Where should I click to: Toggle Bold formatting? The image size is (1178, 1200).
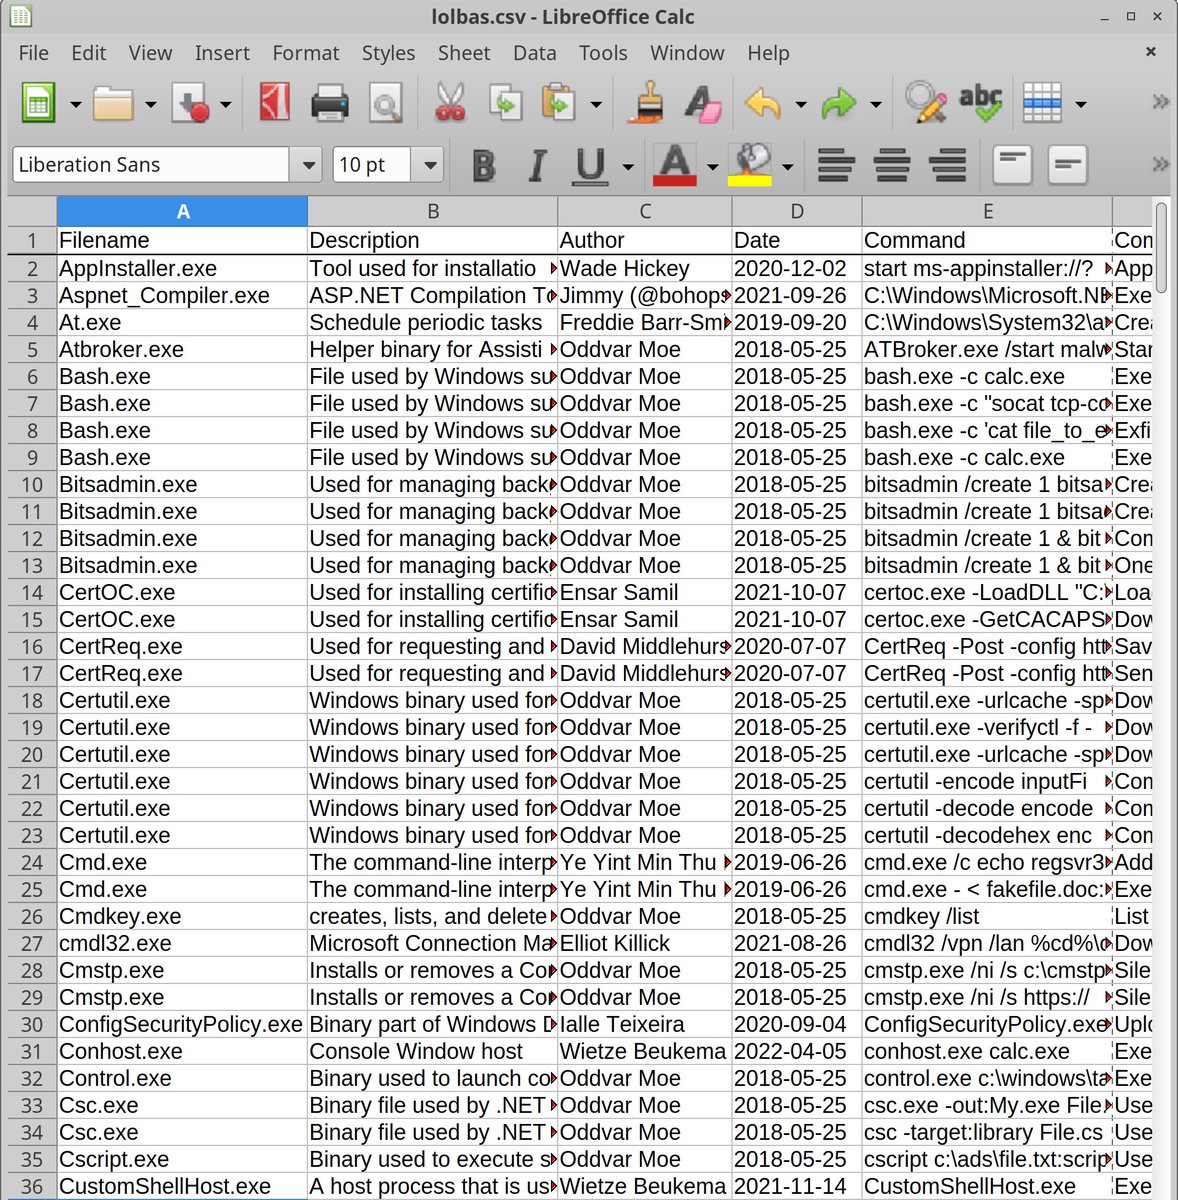click(484, 165)
